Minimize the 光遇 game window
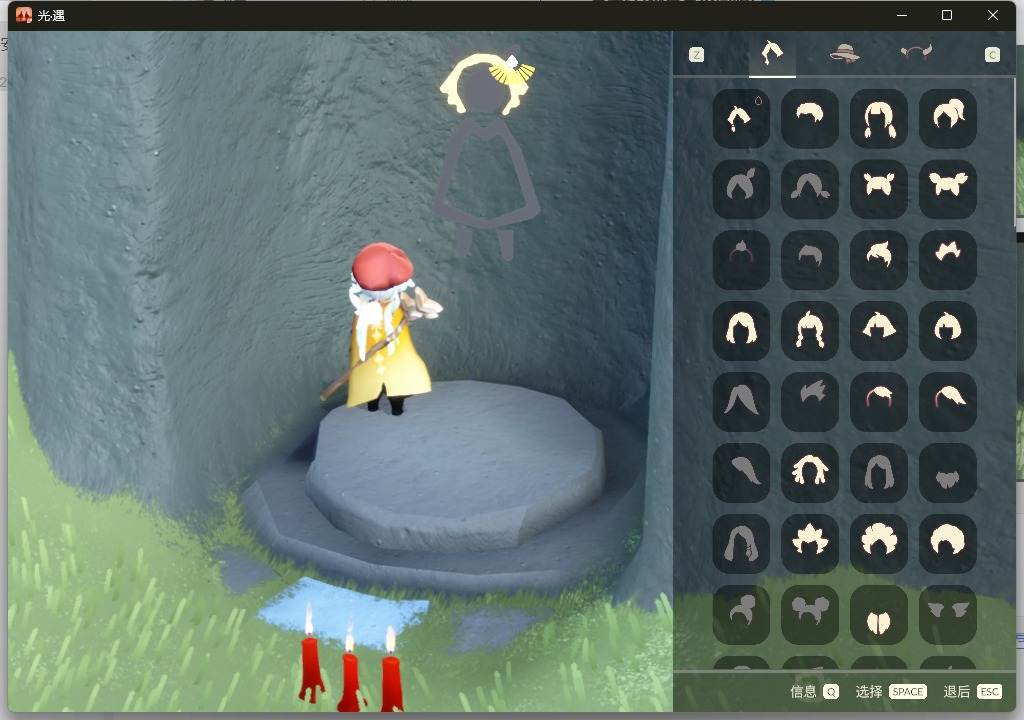The height and width of the screenshot is (720, 1024). [902, 15]
